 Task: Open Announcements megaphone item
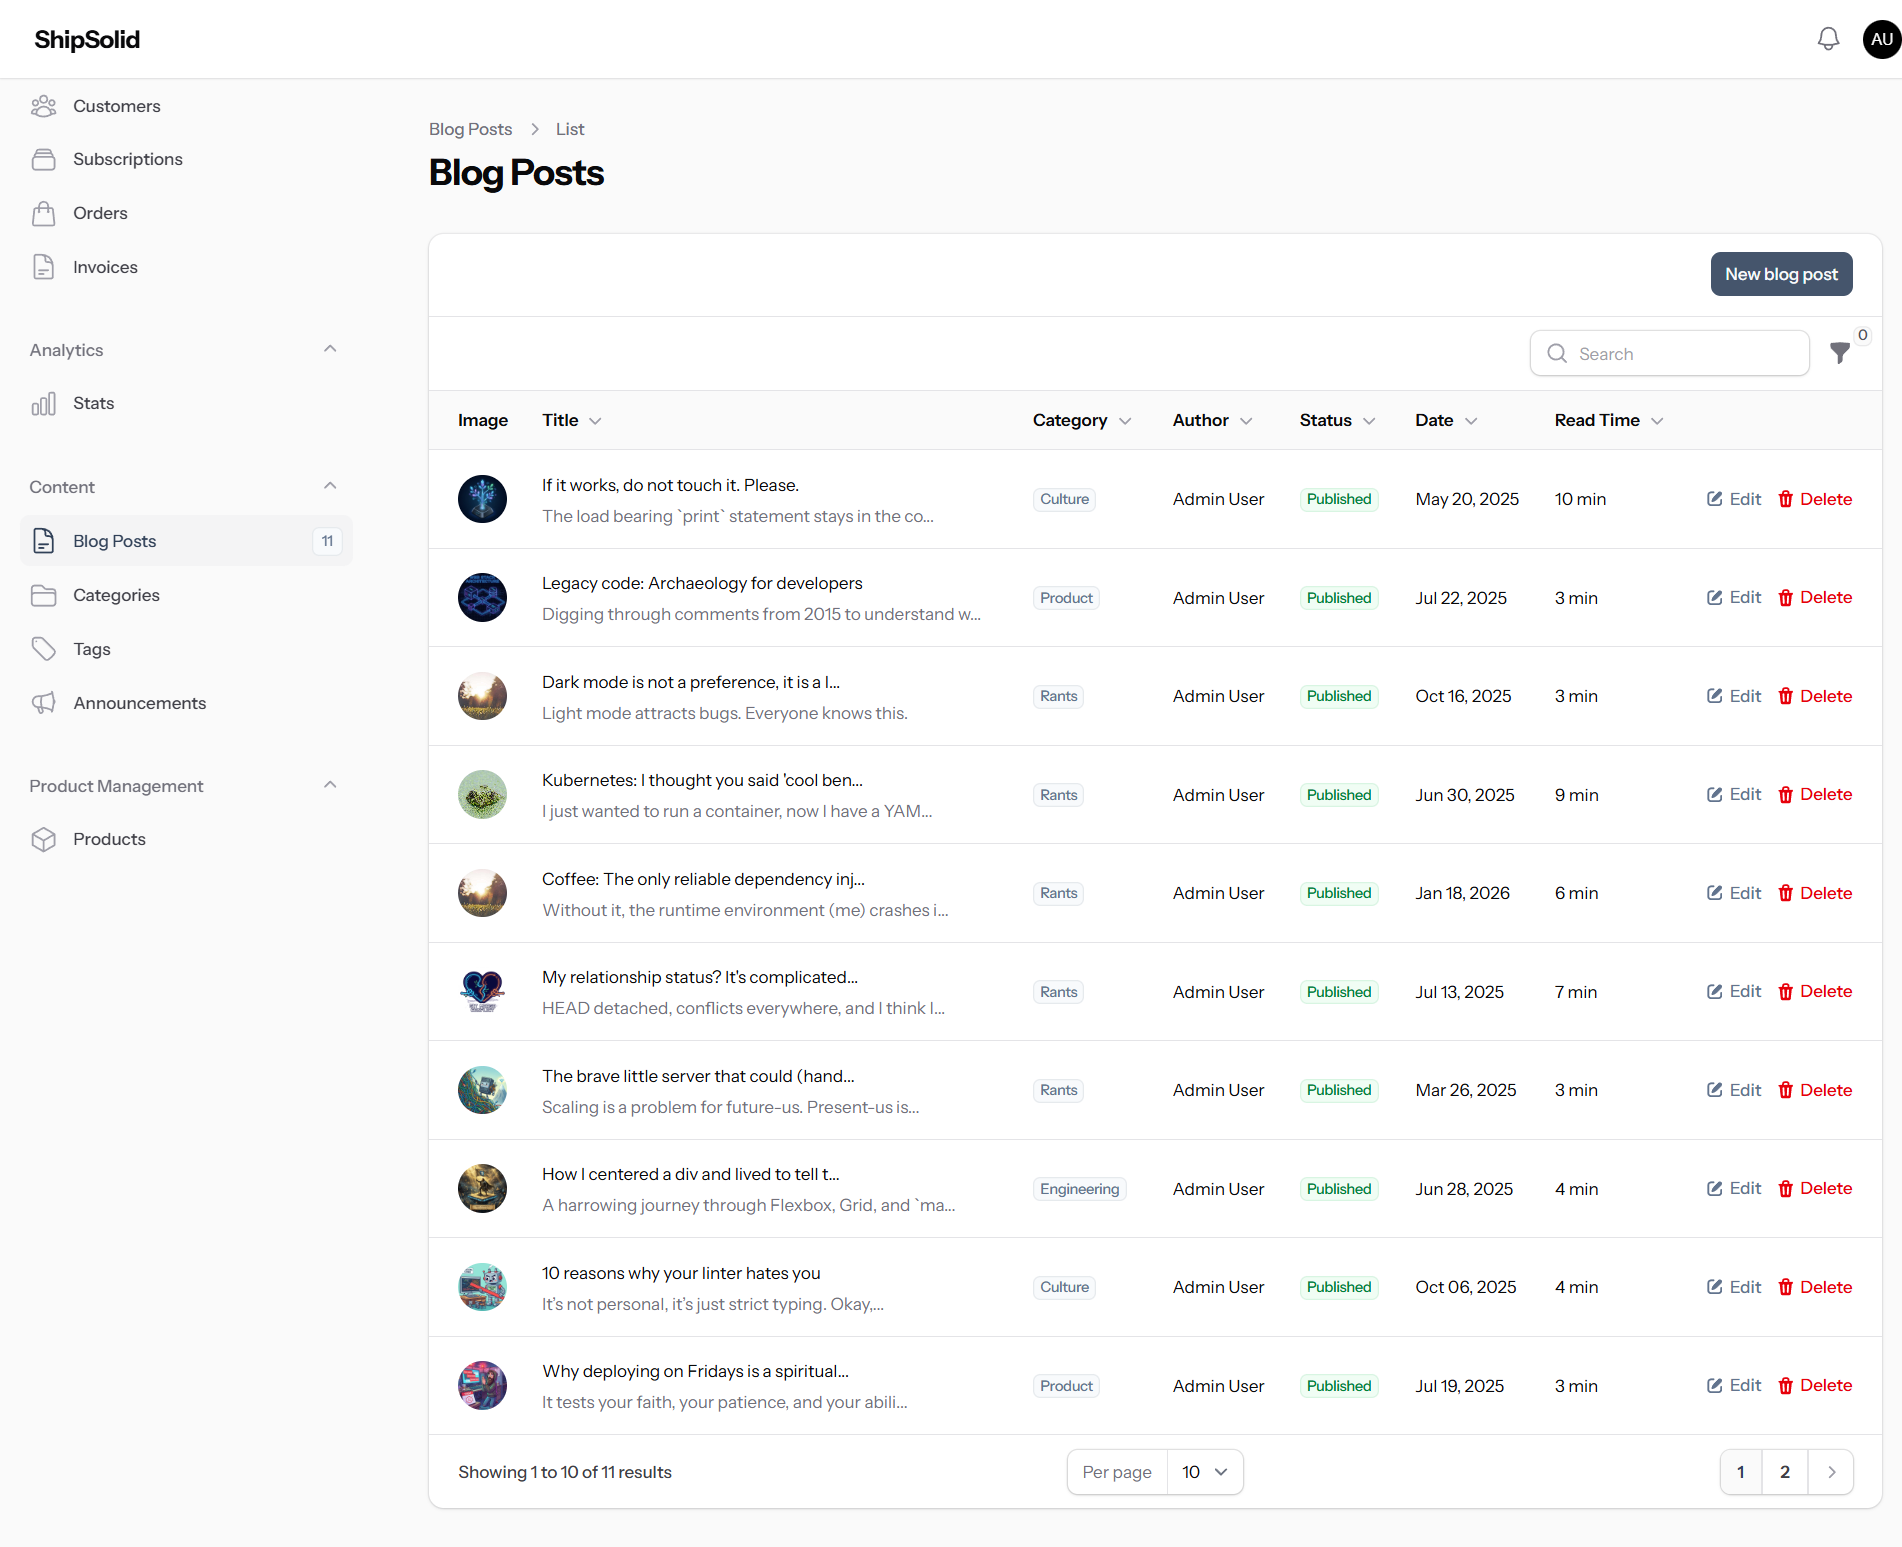tap(139, 703)
